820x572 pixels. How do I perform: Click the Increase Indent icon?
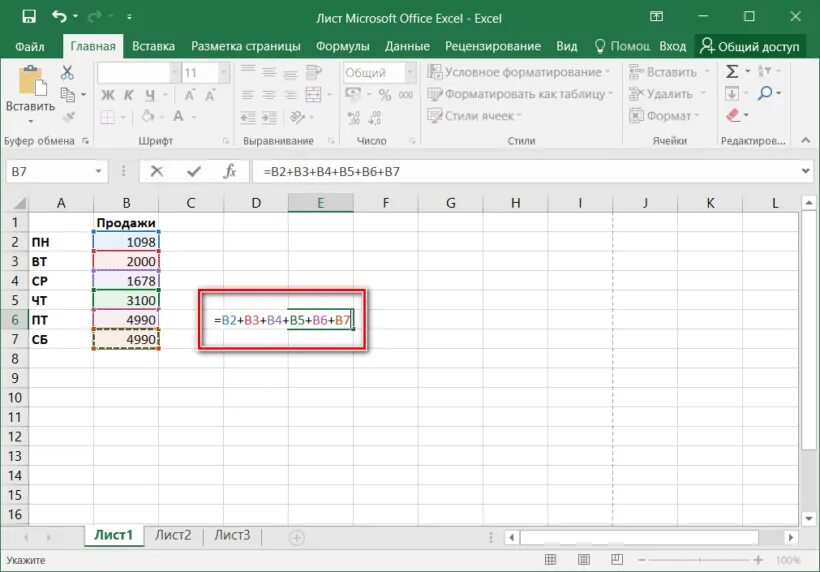269,117
